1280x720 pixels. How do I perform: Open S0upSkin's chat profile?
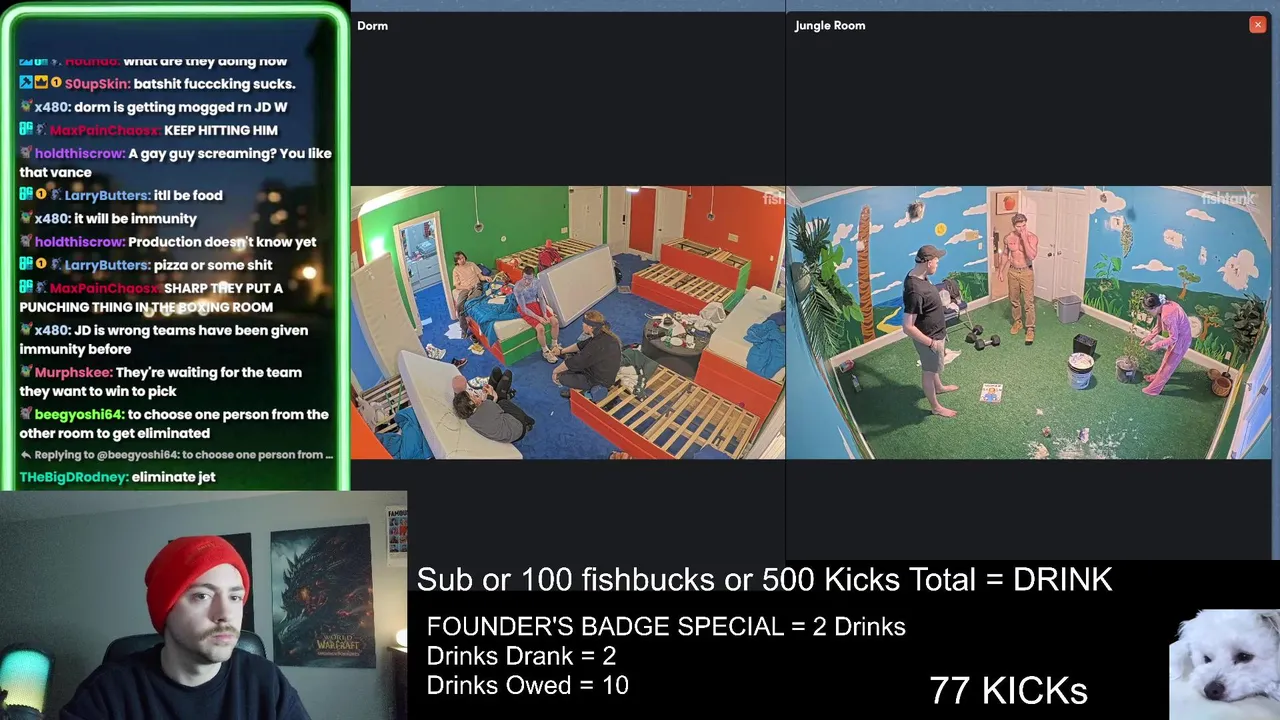point(97,84)
